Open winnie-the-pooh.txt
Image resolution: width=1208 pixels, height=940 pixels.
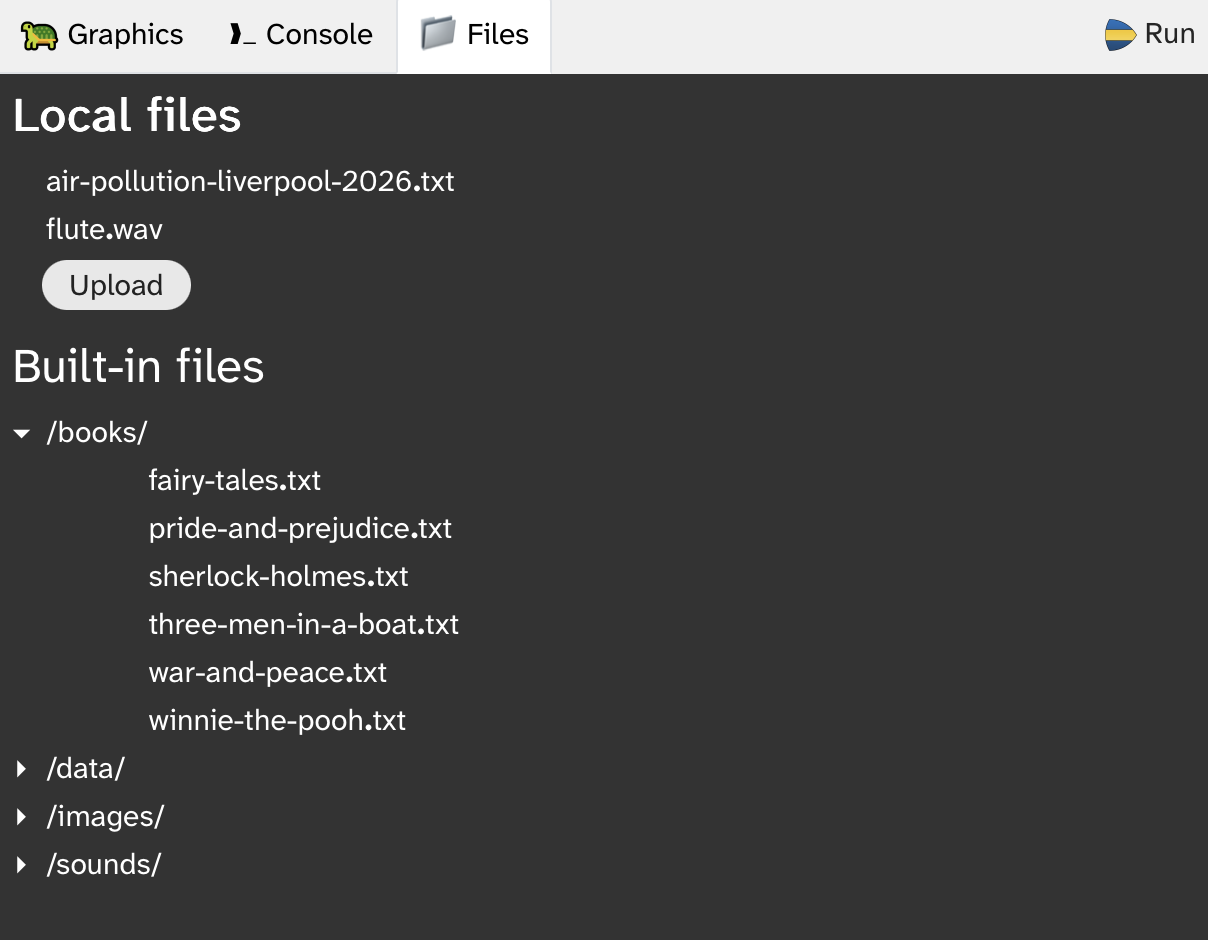click(x=277, y=720)
